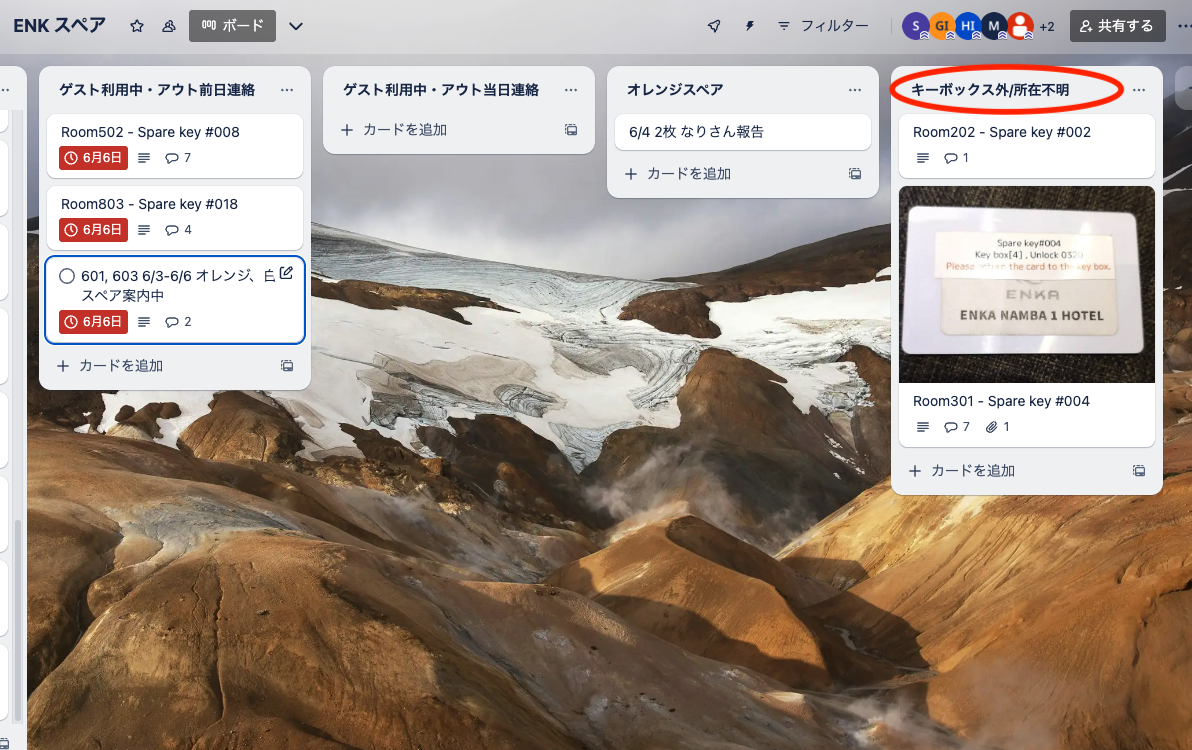Image resolution: width=1192 pixels, height=750 pixels.
Task: Open list actions menu for オレンジスペア
Action: coord(855,90)
